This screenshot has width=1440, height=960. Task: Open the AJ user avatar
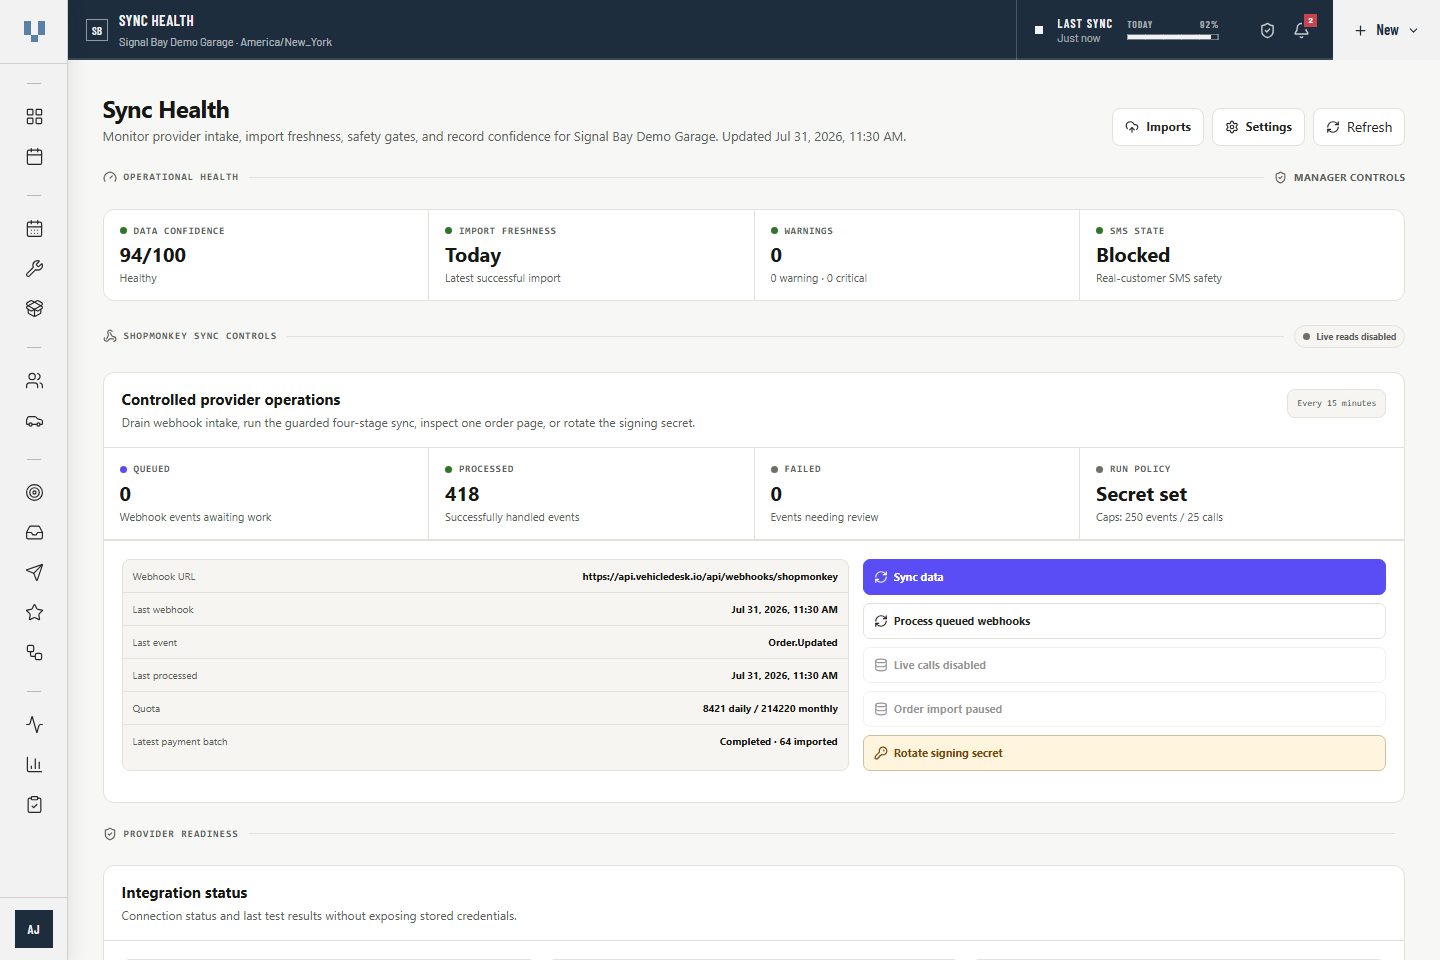[x=34, y=929]
